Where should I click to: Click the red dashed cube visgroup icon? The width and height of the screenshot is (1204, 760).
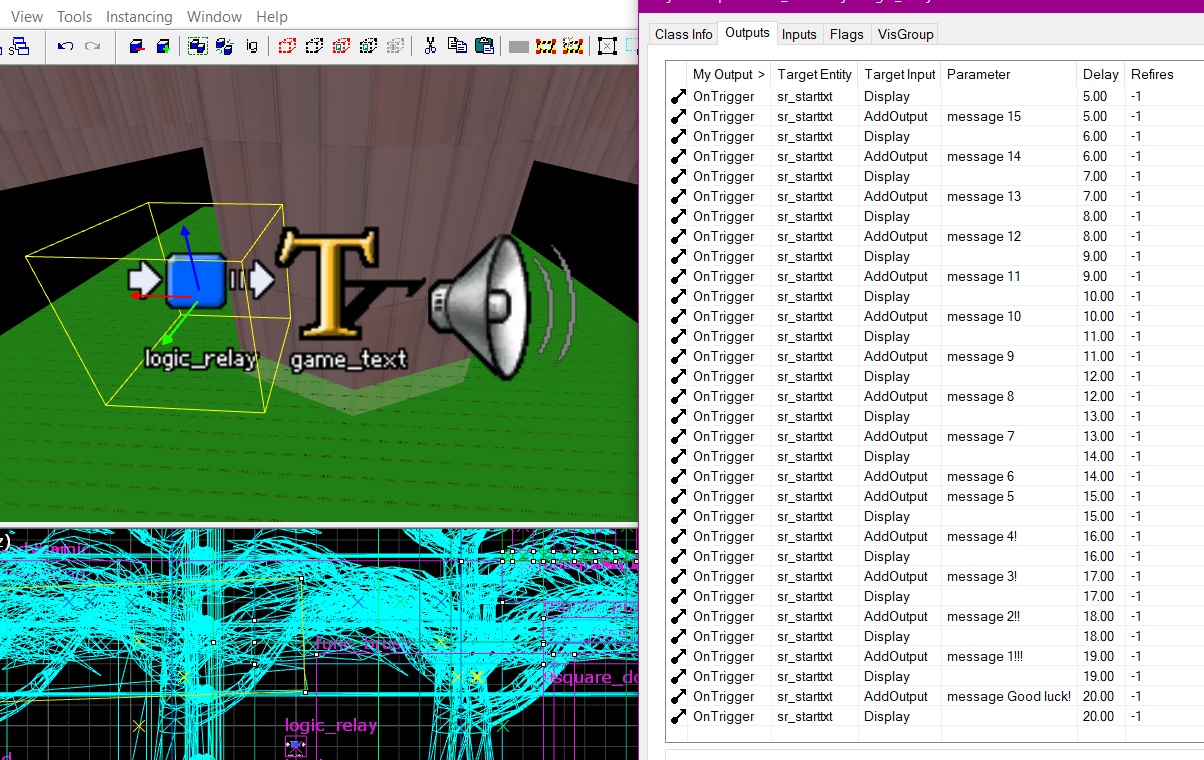(287, 46)
